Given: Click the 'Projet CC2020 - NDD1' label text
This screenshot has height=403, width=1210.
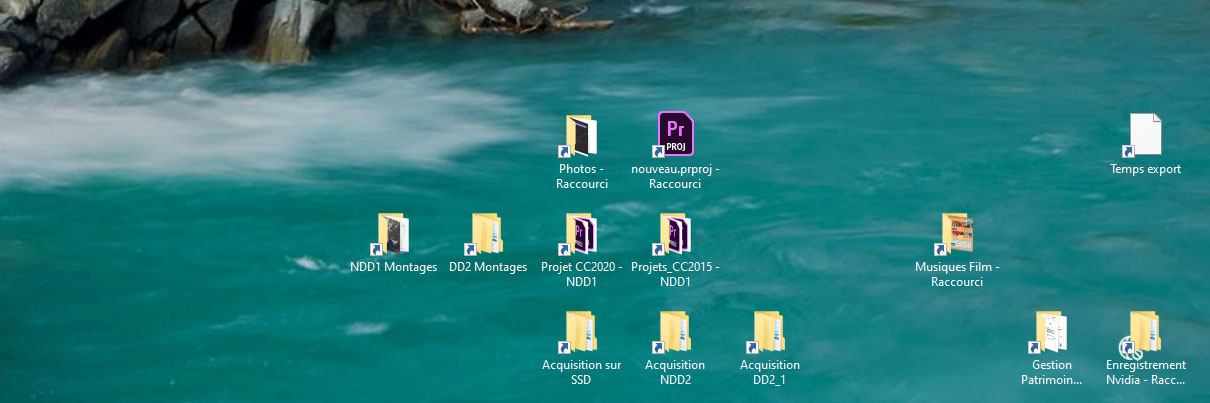Looking at the screenshot, I should [x=582, y=274].
